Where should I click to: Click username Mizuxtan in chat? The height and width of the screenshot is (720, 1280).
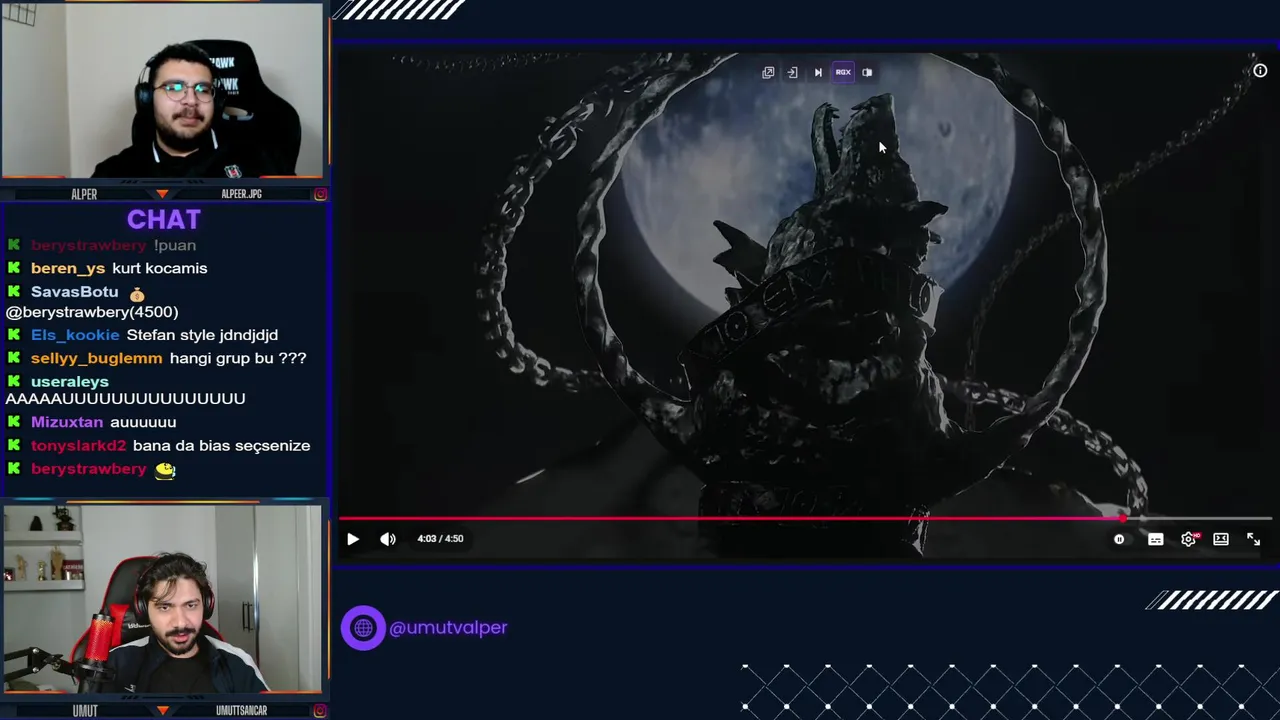tap(67, 422)
